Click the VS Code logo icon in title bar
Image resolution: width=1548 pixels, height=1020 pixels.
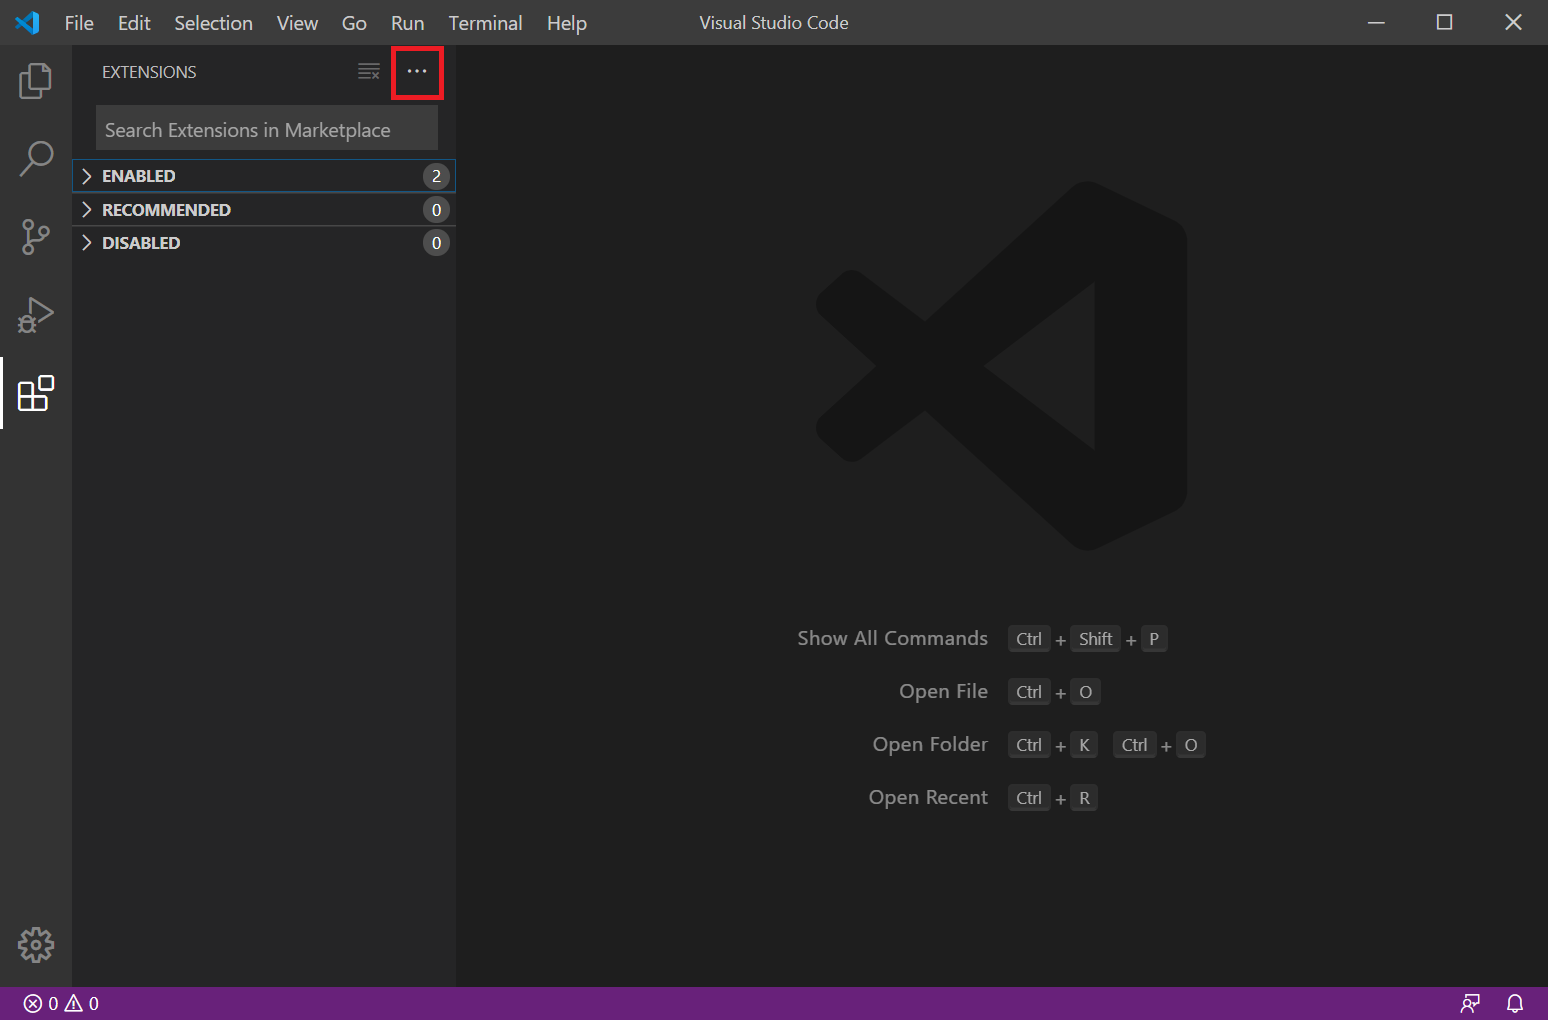click(28, 23)
